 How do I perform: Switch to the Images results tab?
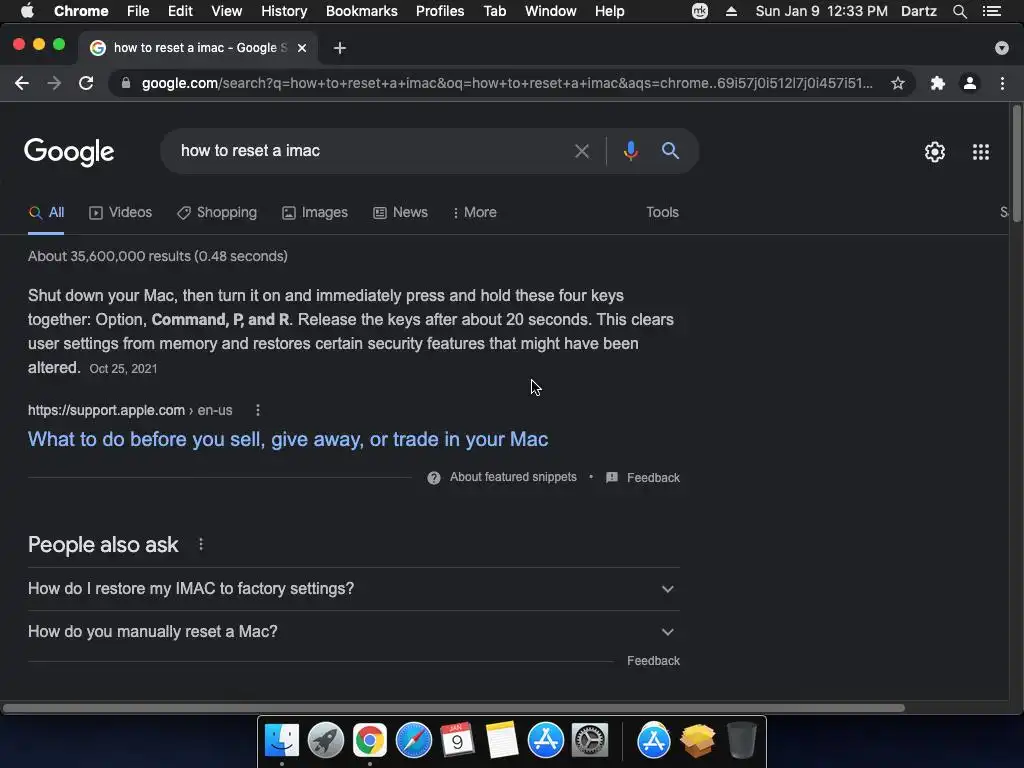pos(315,212)
